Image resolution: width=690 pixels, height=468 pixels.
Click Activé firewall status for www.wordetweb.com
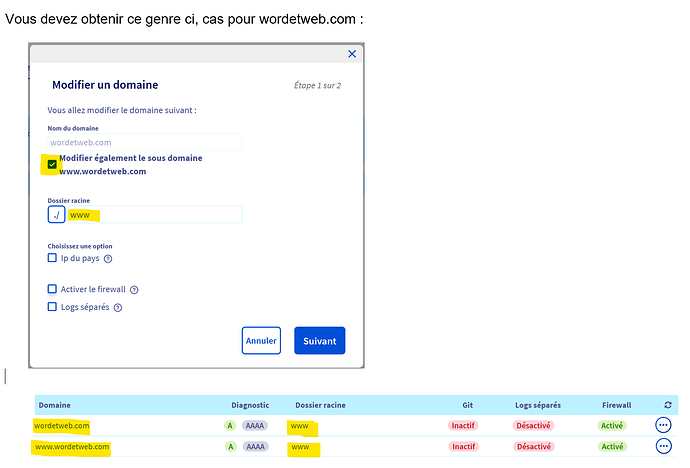point(612,446)
